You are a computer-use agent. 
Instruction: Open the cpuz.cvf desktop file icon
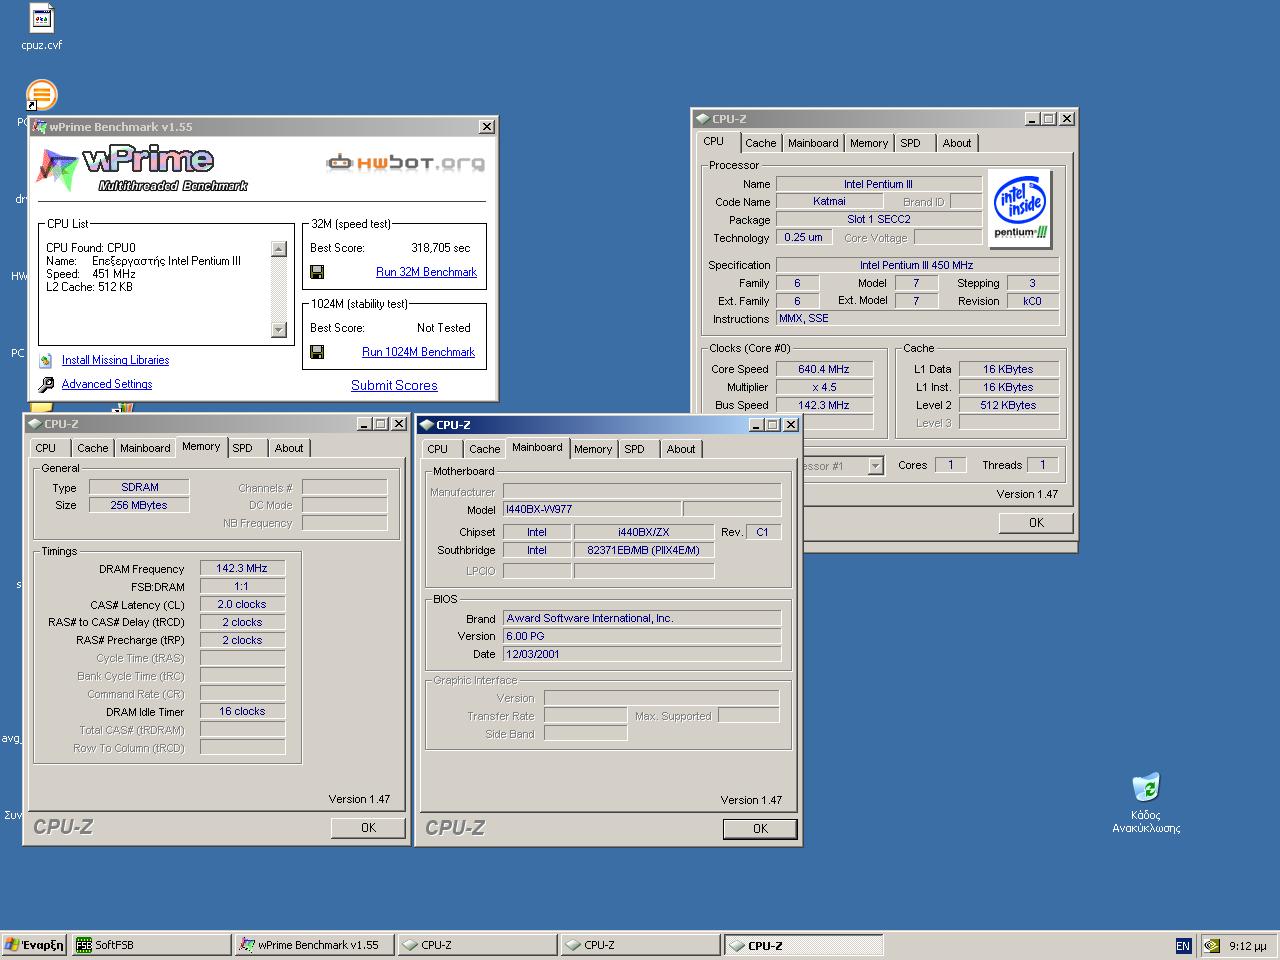(41, 19)
